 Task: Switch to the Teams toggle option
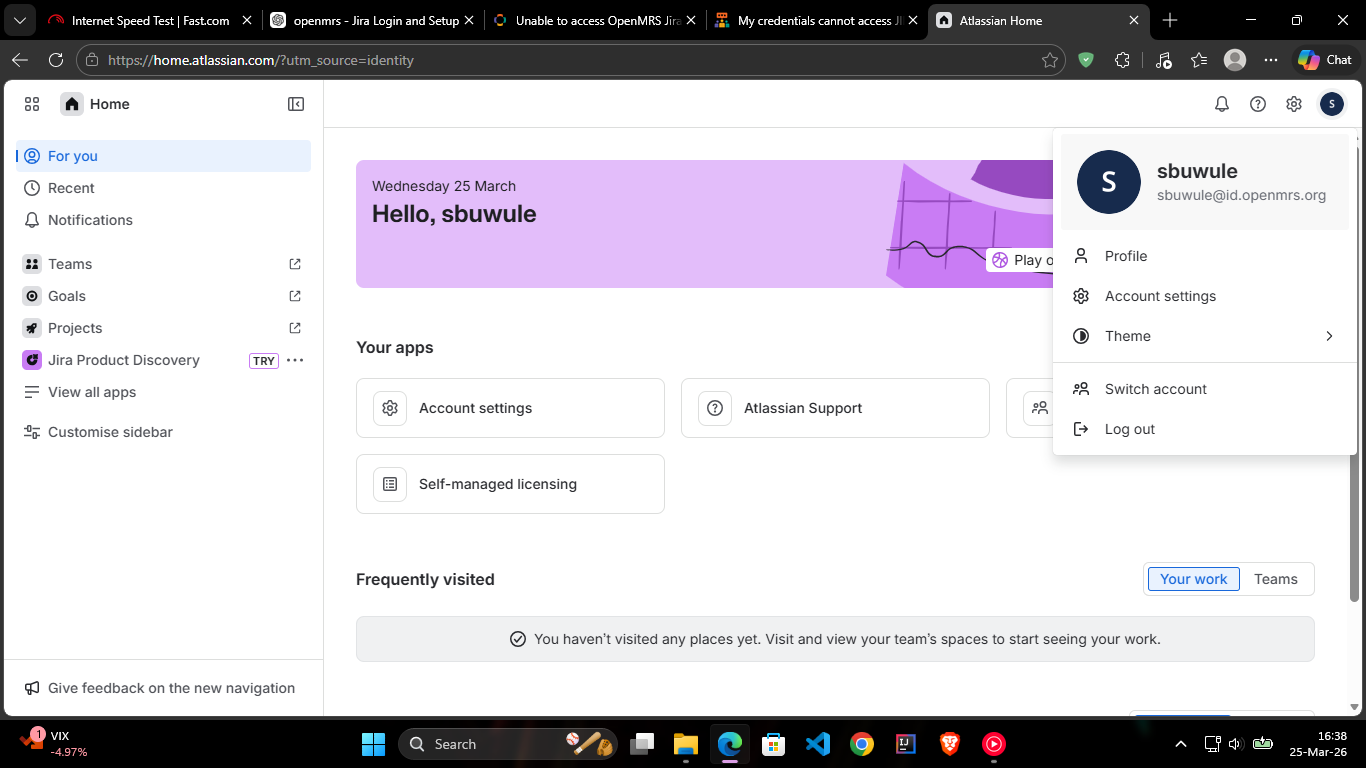coord(1275,579)
